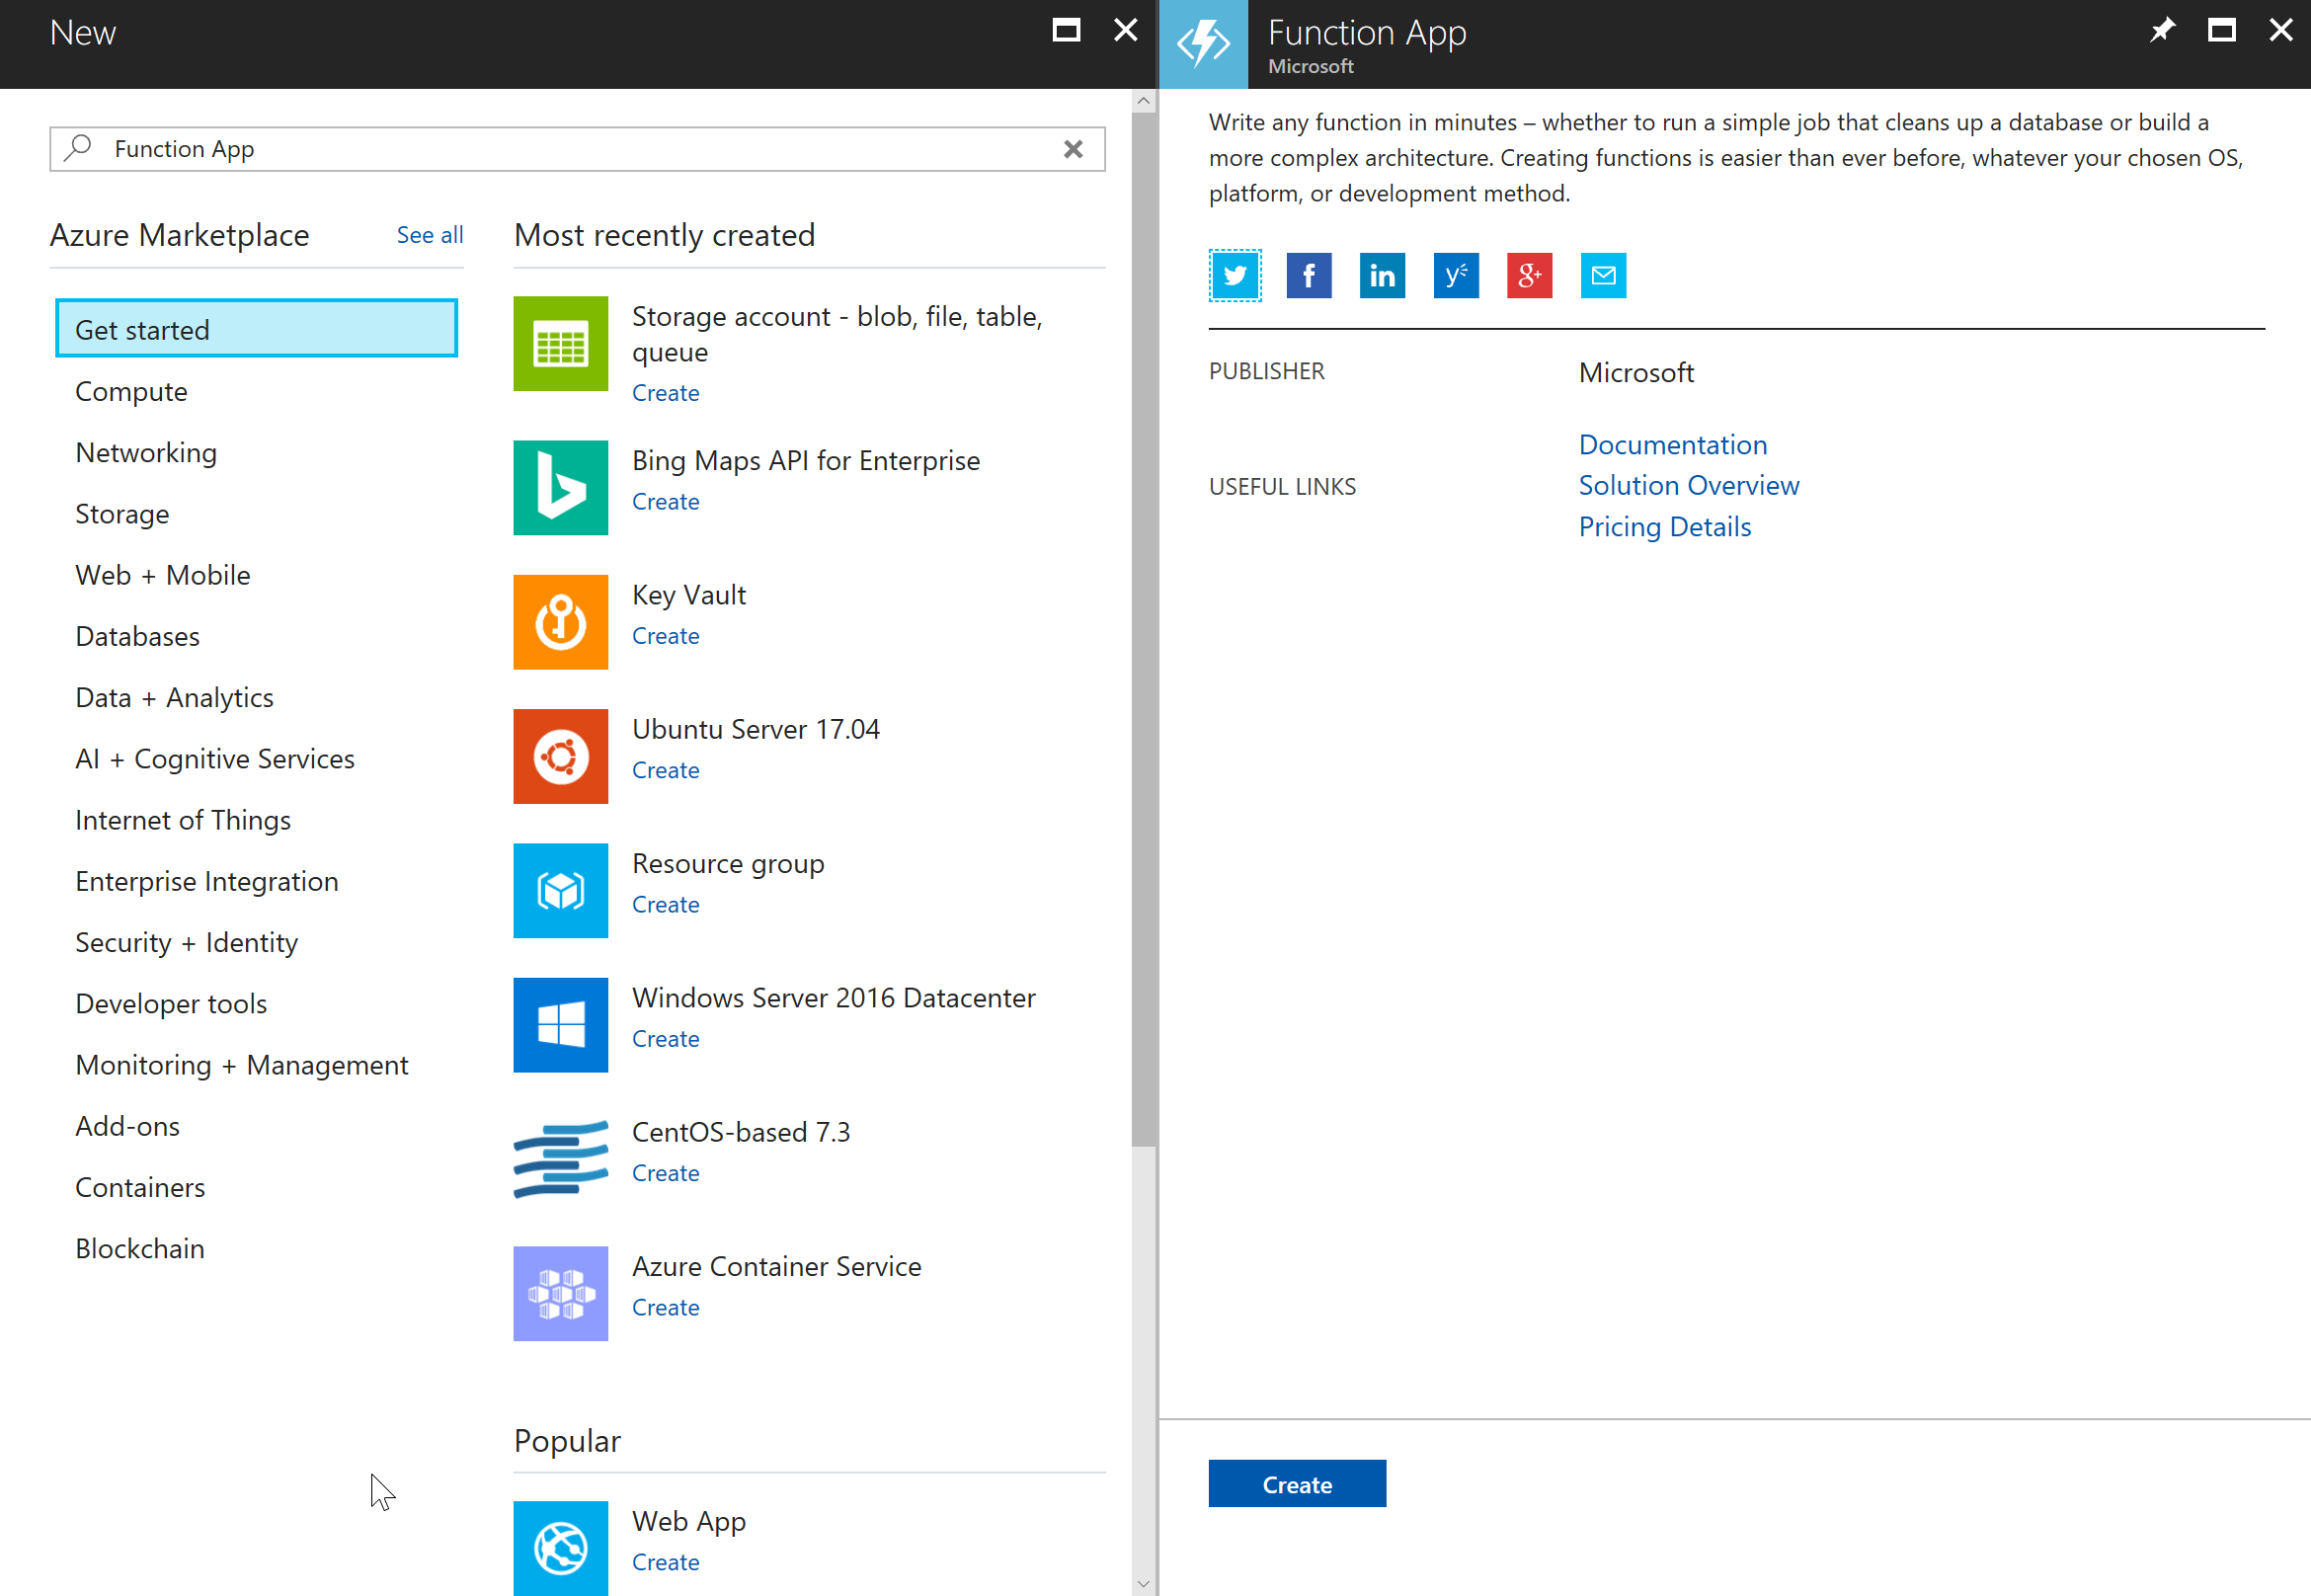Click the scrollbar up arrow
The image size is (2311, 1596).
[x=1143, y=101]
